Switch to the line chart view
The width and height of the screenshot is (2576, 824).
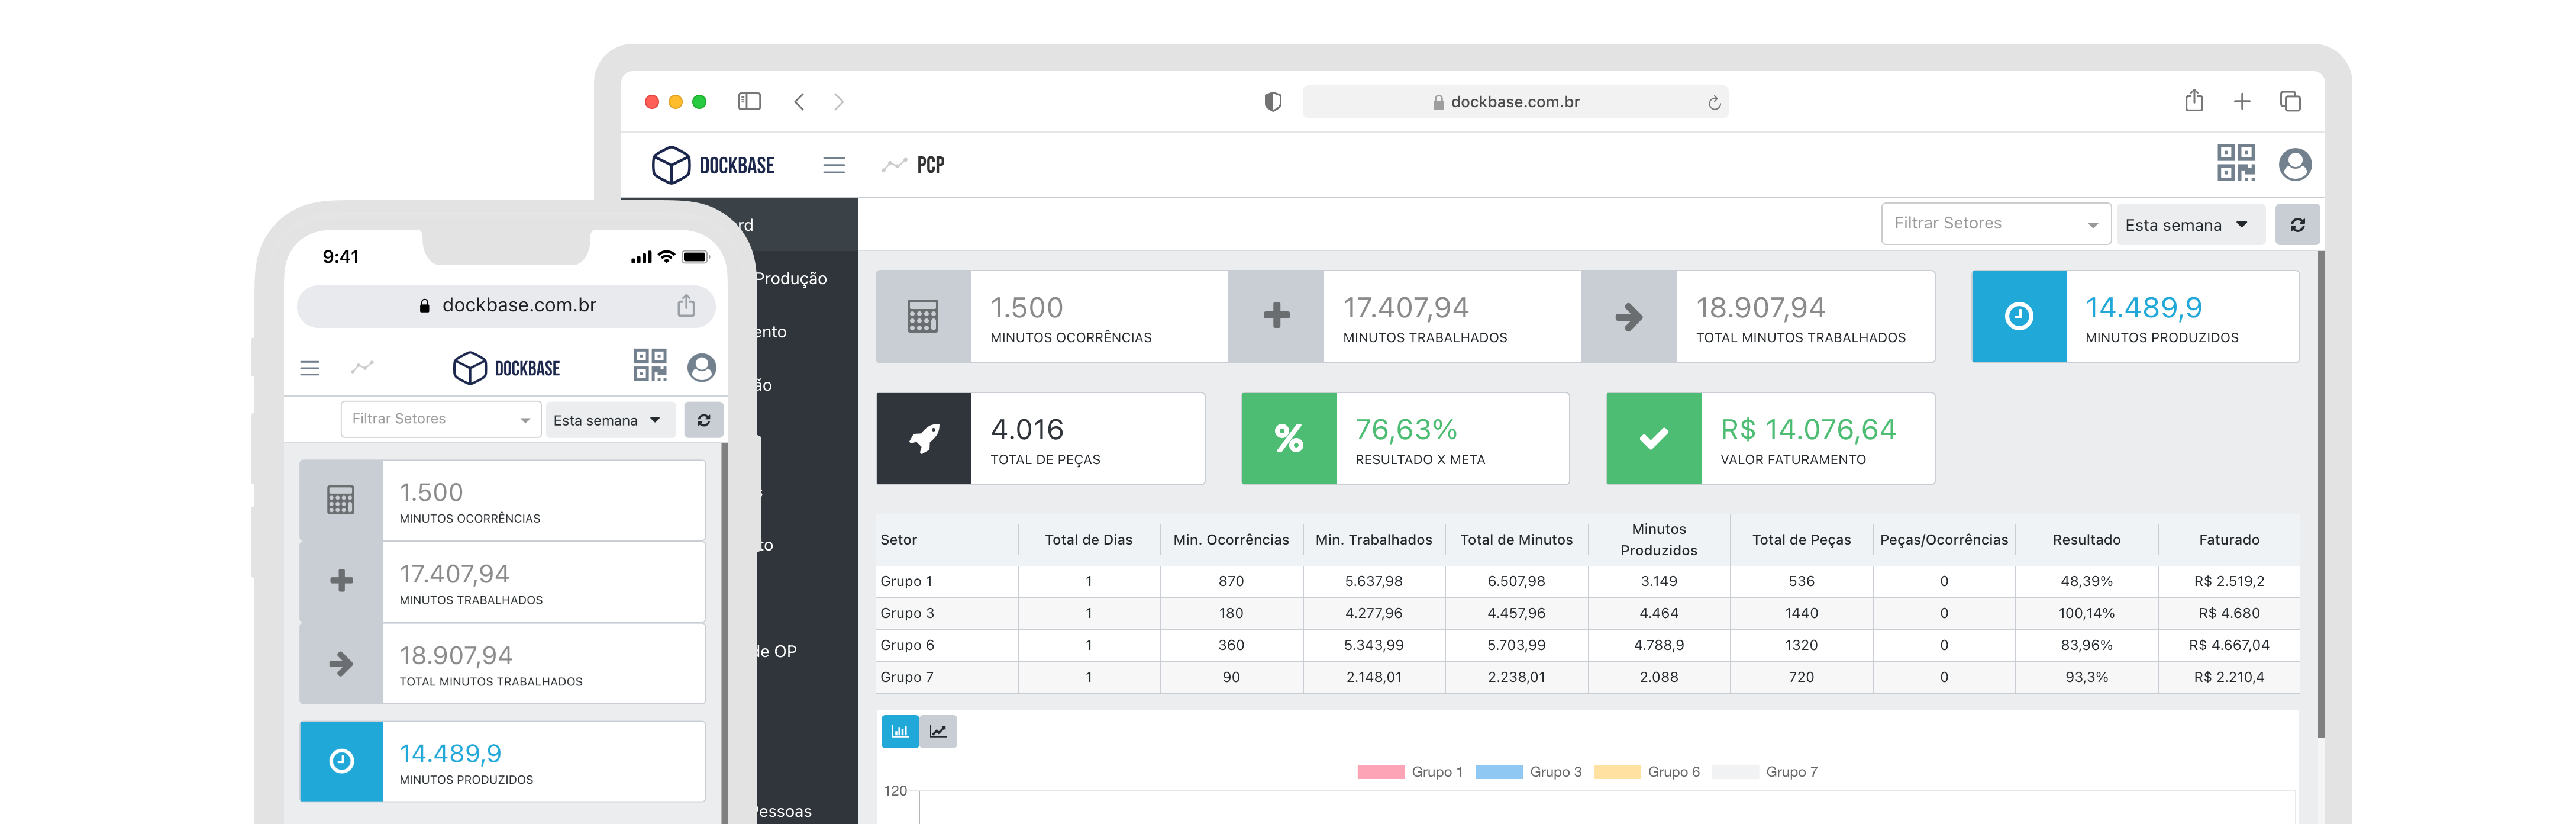(x=938, y=731)
